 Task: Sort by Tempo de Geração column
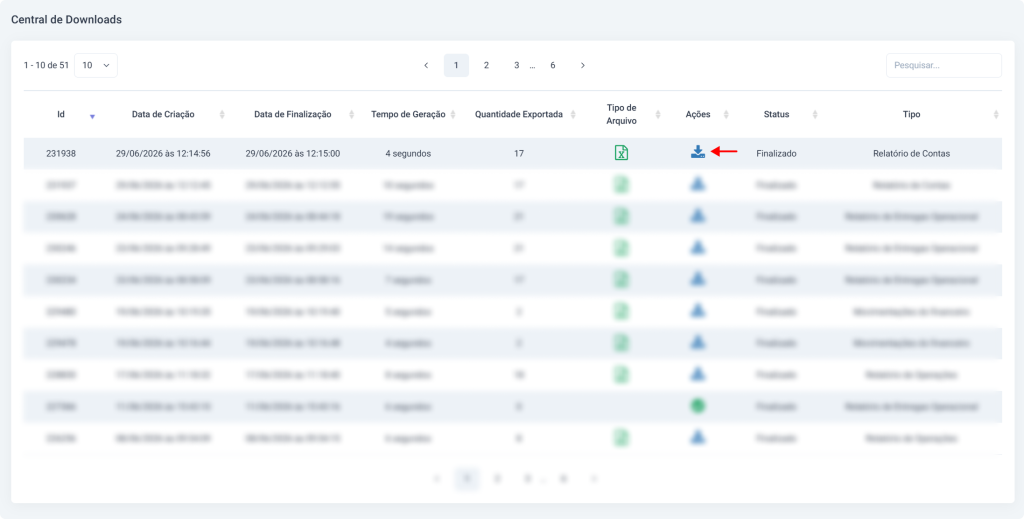(x=453, y=114)
